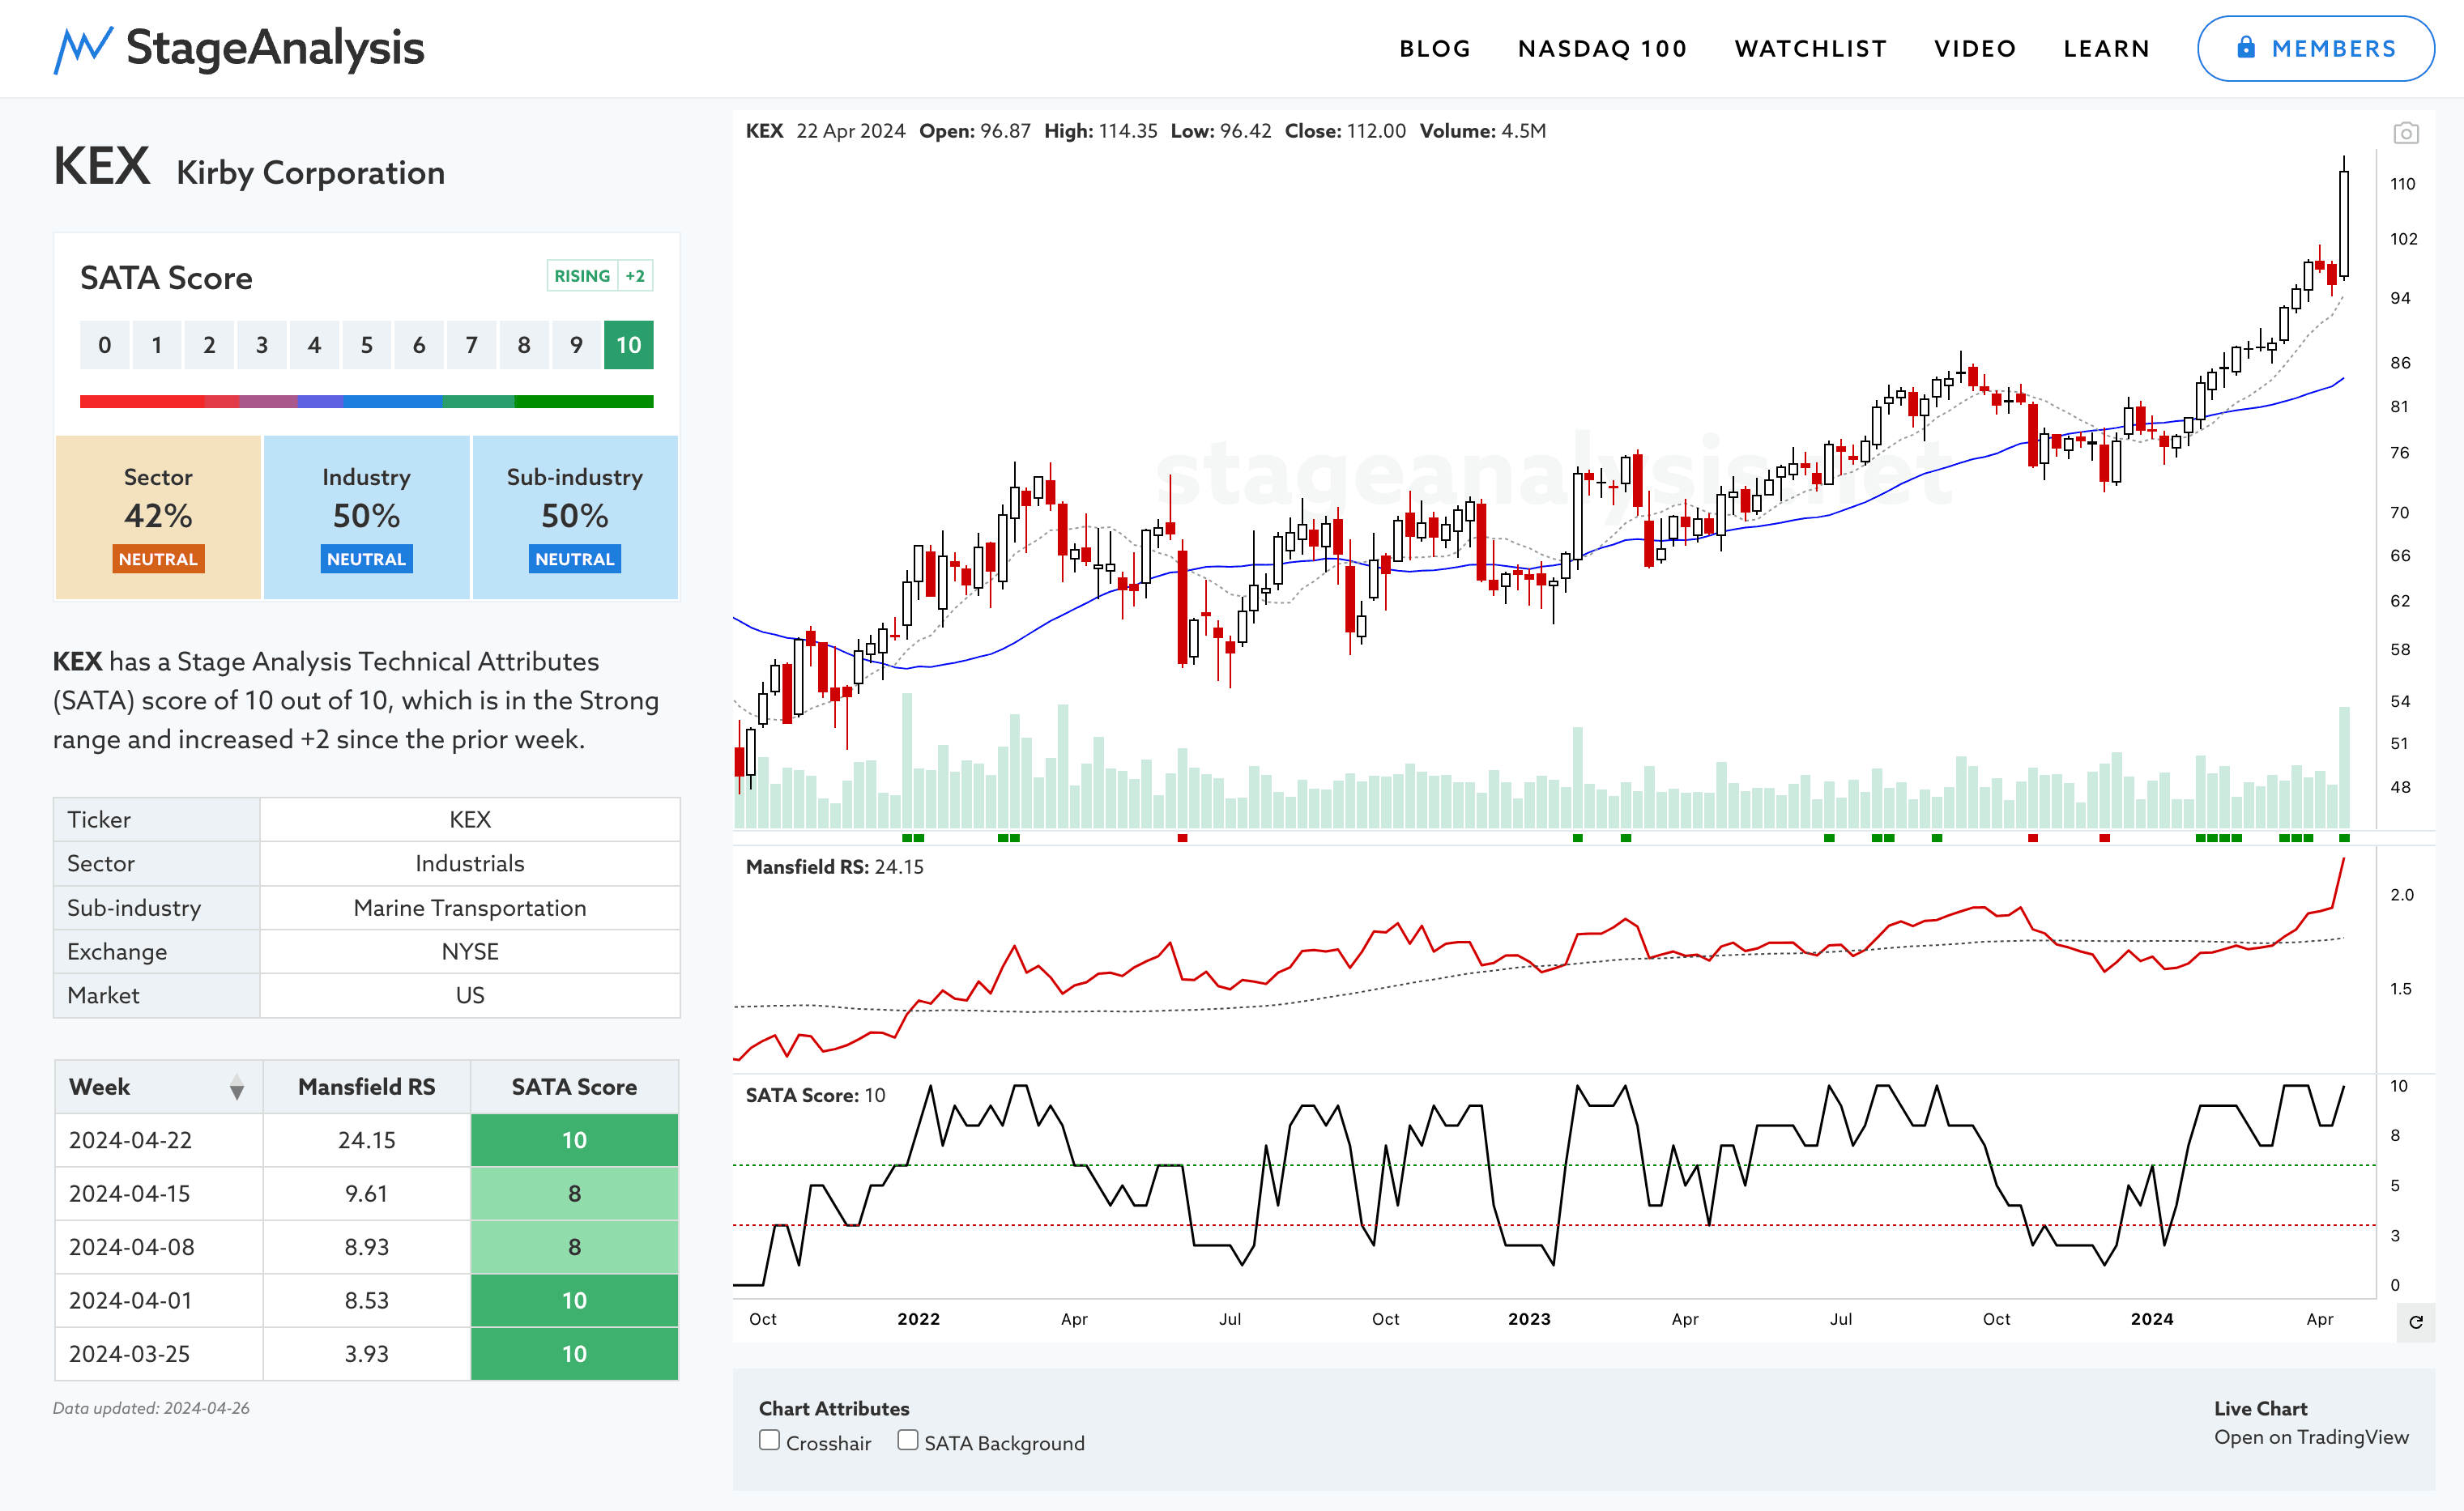Click SATA score box 0
The height and width of the screenshot is (1511, 2464).
[104, 345]
